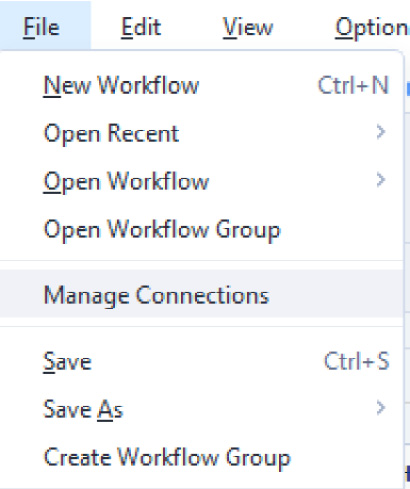Expand the Save As submenu chevron
Image resolution: width=410 pixels, height=489 pixels.
[x=381, y=408]
